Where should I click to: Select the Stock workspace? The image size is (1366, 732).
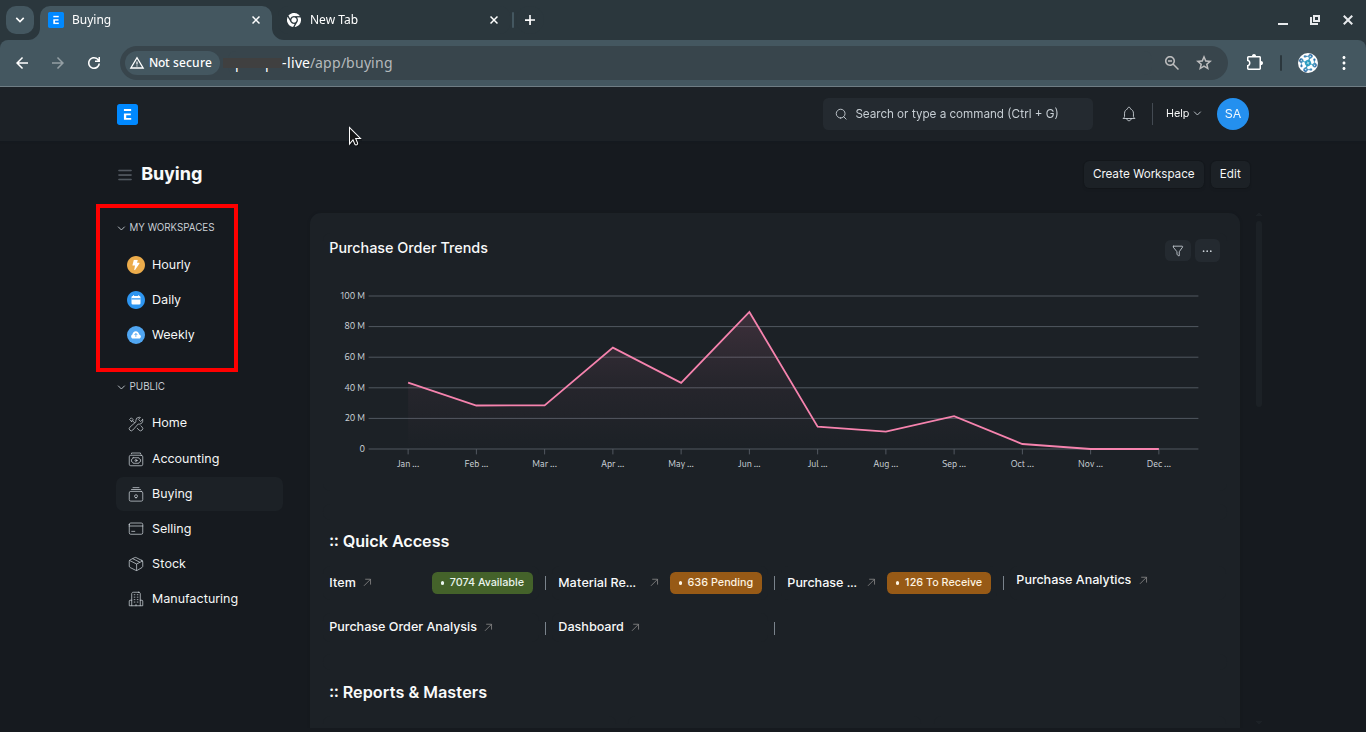168,564
